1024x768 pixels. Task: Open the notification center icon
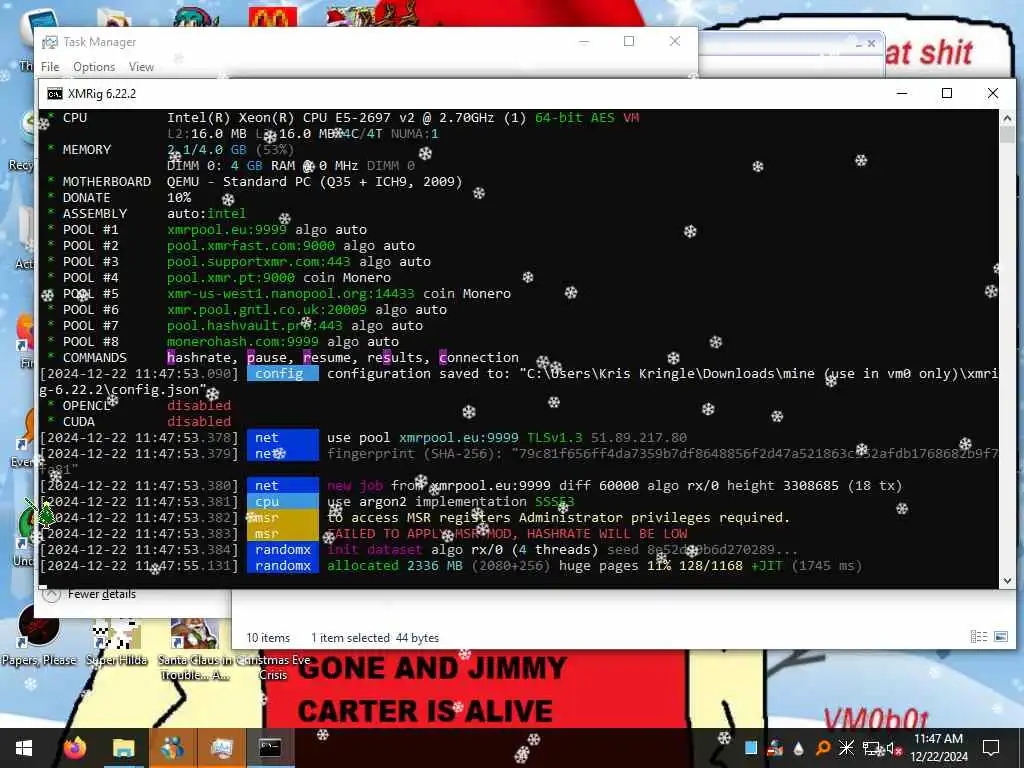pyautogui.click(x=991, y=748)
